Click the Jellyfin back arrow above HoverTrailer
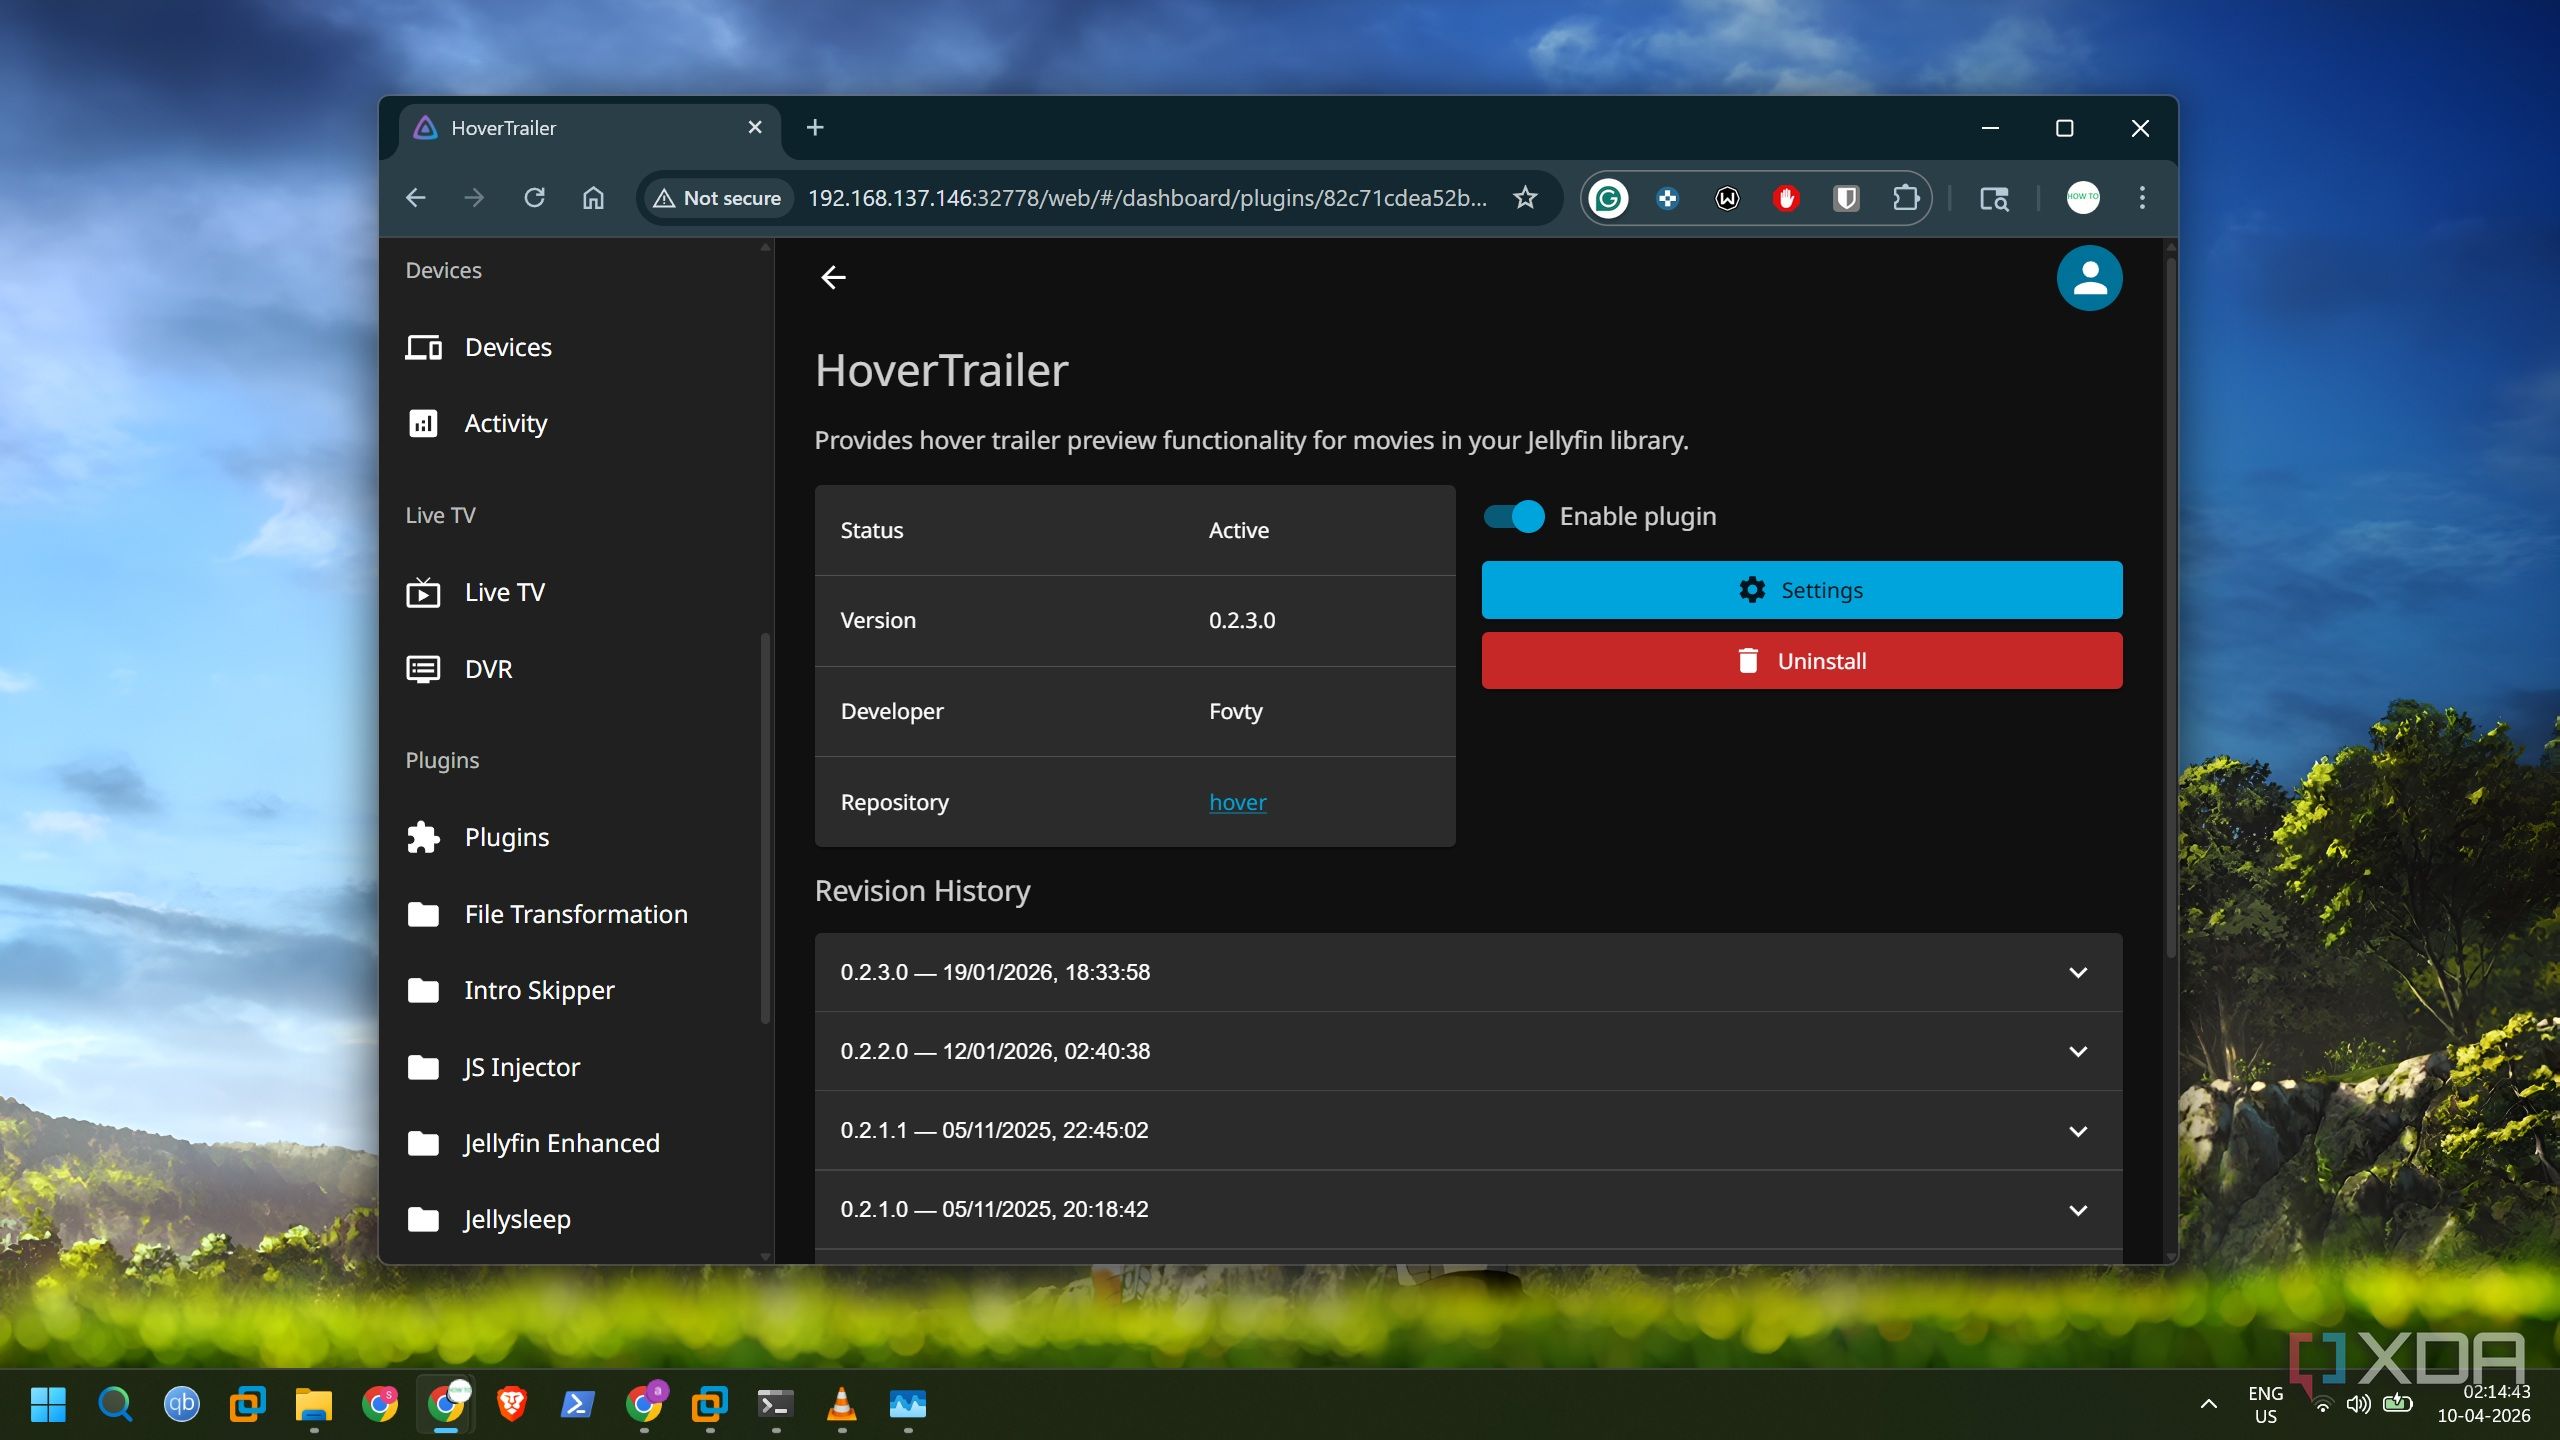The height and width of the screenshot is (1440, 2560). point(833,277)
